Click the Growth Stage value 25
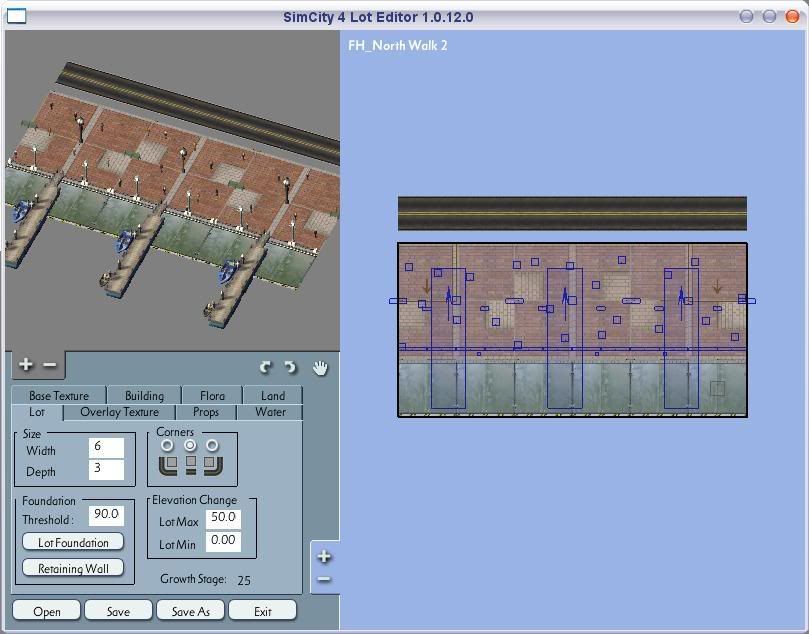This screenshot has height=634, width=809. [244, 580]
